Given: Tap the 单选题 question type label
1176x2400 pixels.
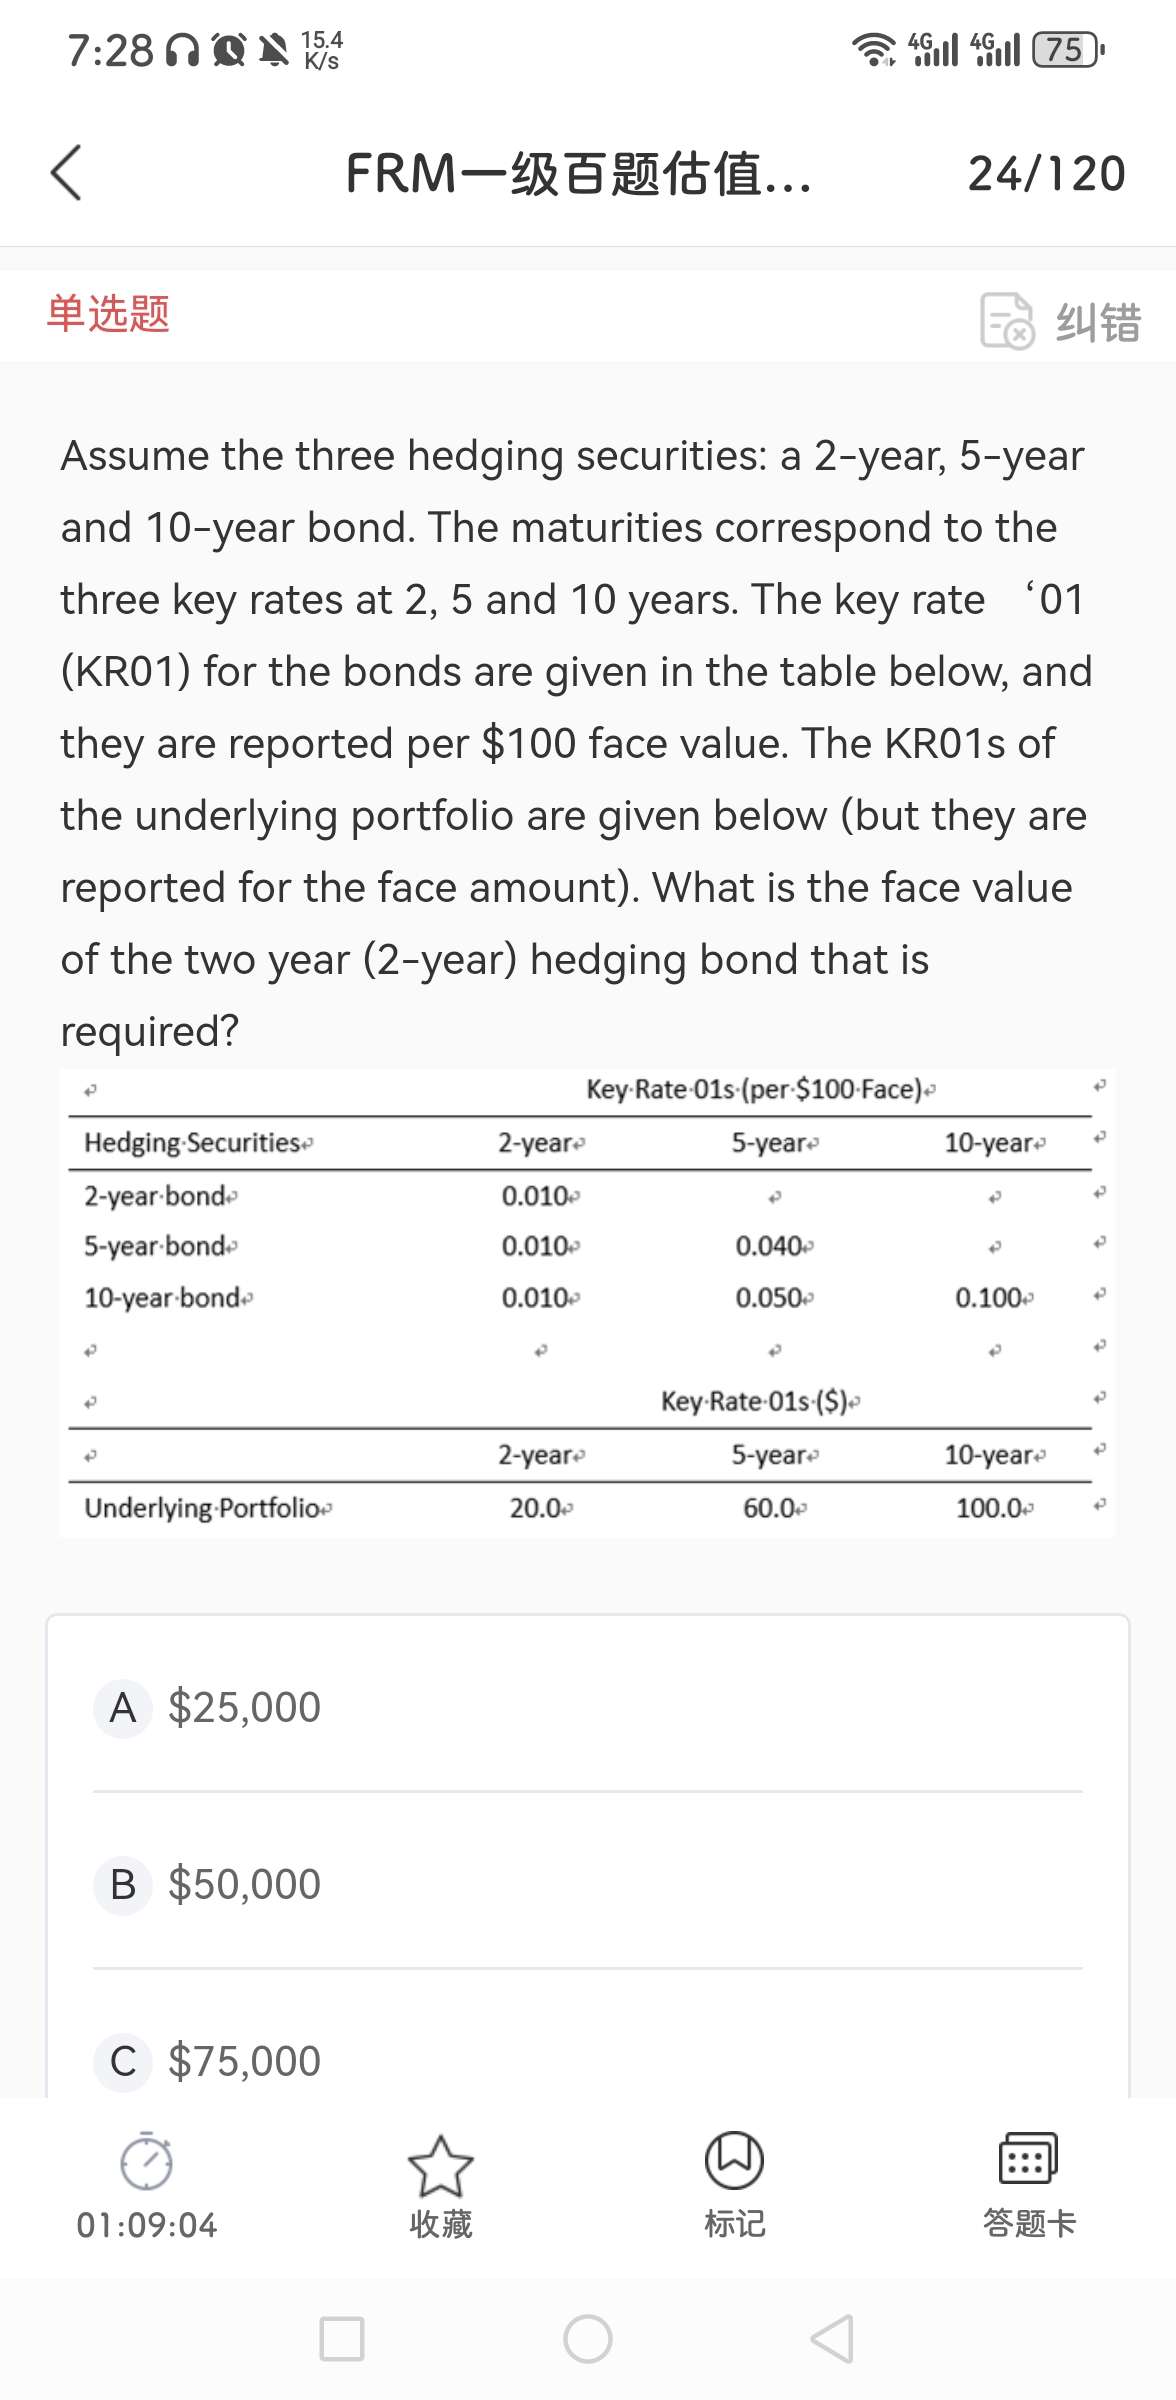Looking at the screenshot, I should pyautogui.click(x=108, y=313).
